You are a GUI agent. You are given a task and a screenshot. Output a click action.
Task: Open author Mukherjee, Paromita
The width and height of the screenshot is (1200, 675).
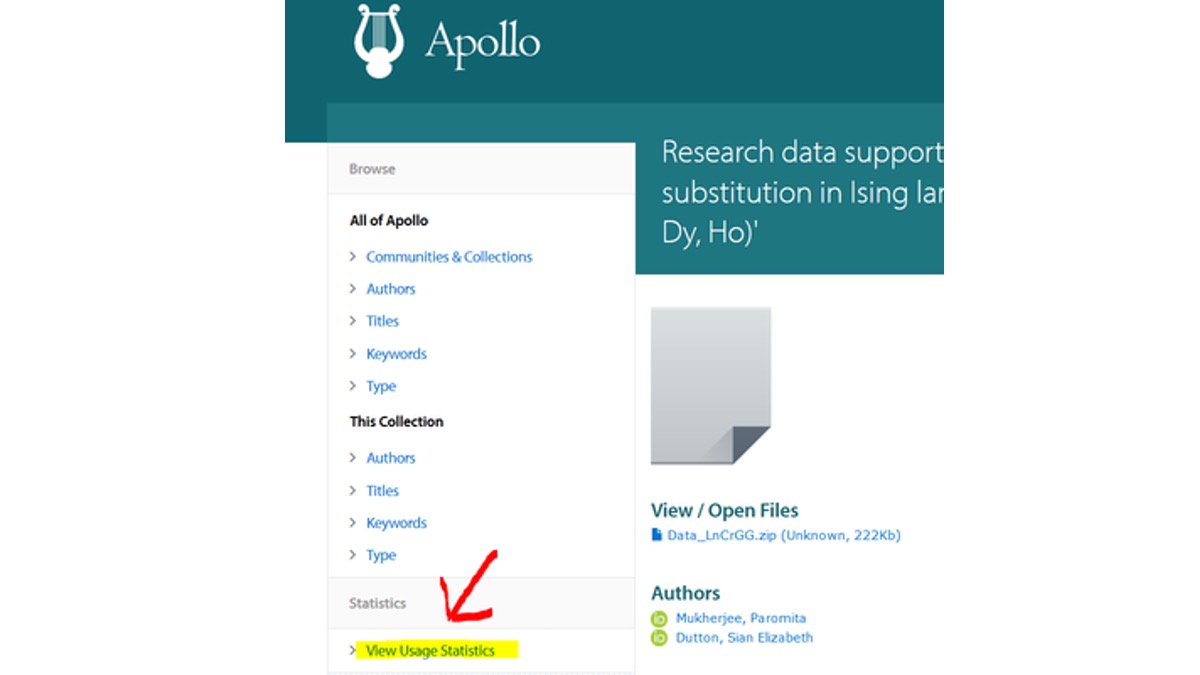pos(740,618)
